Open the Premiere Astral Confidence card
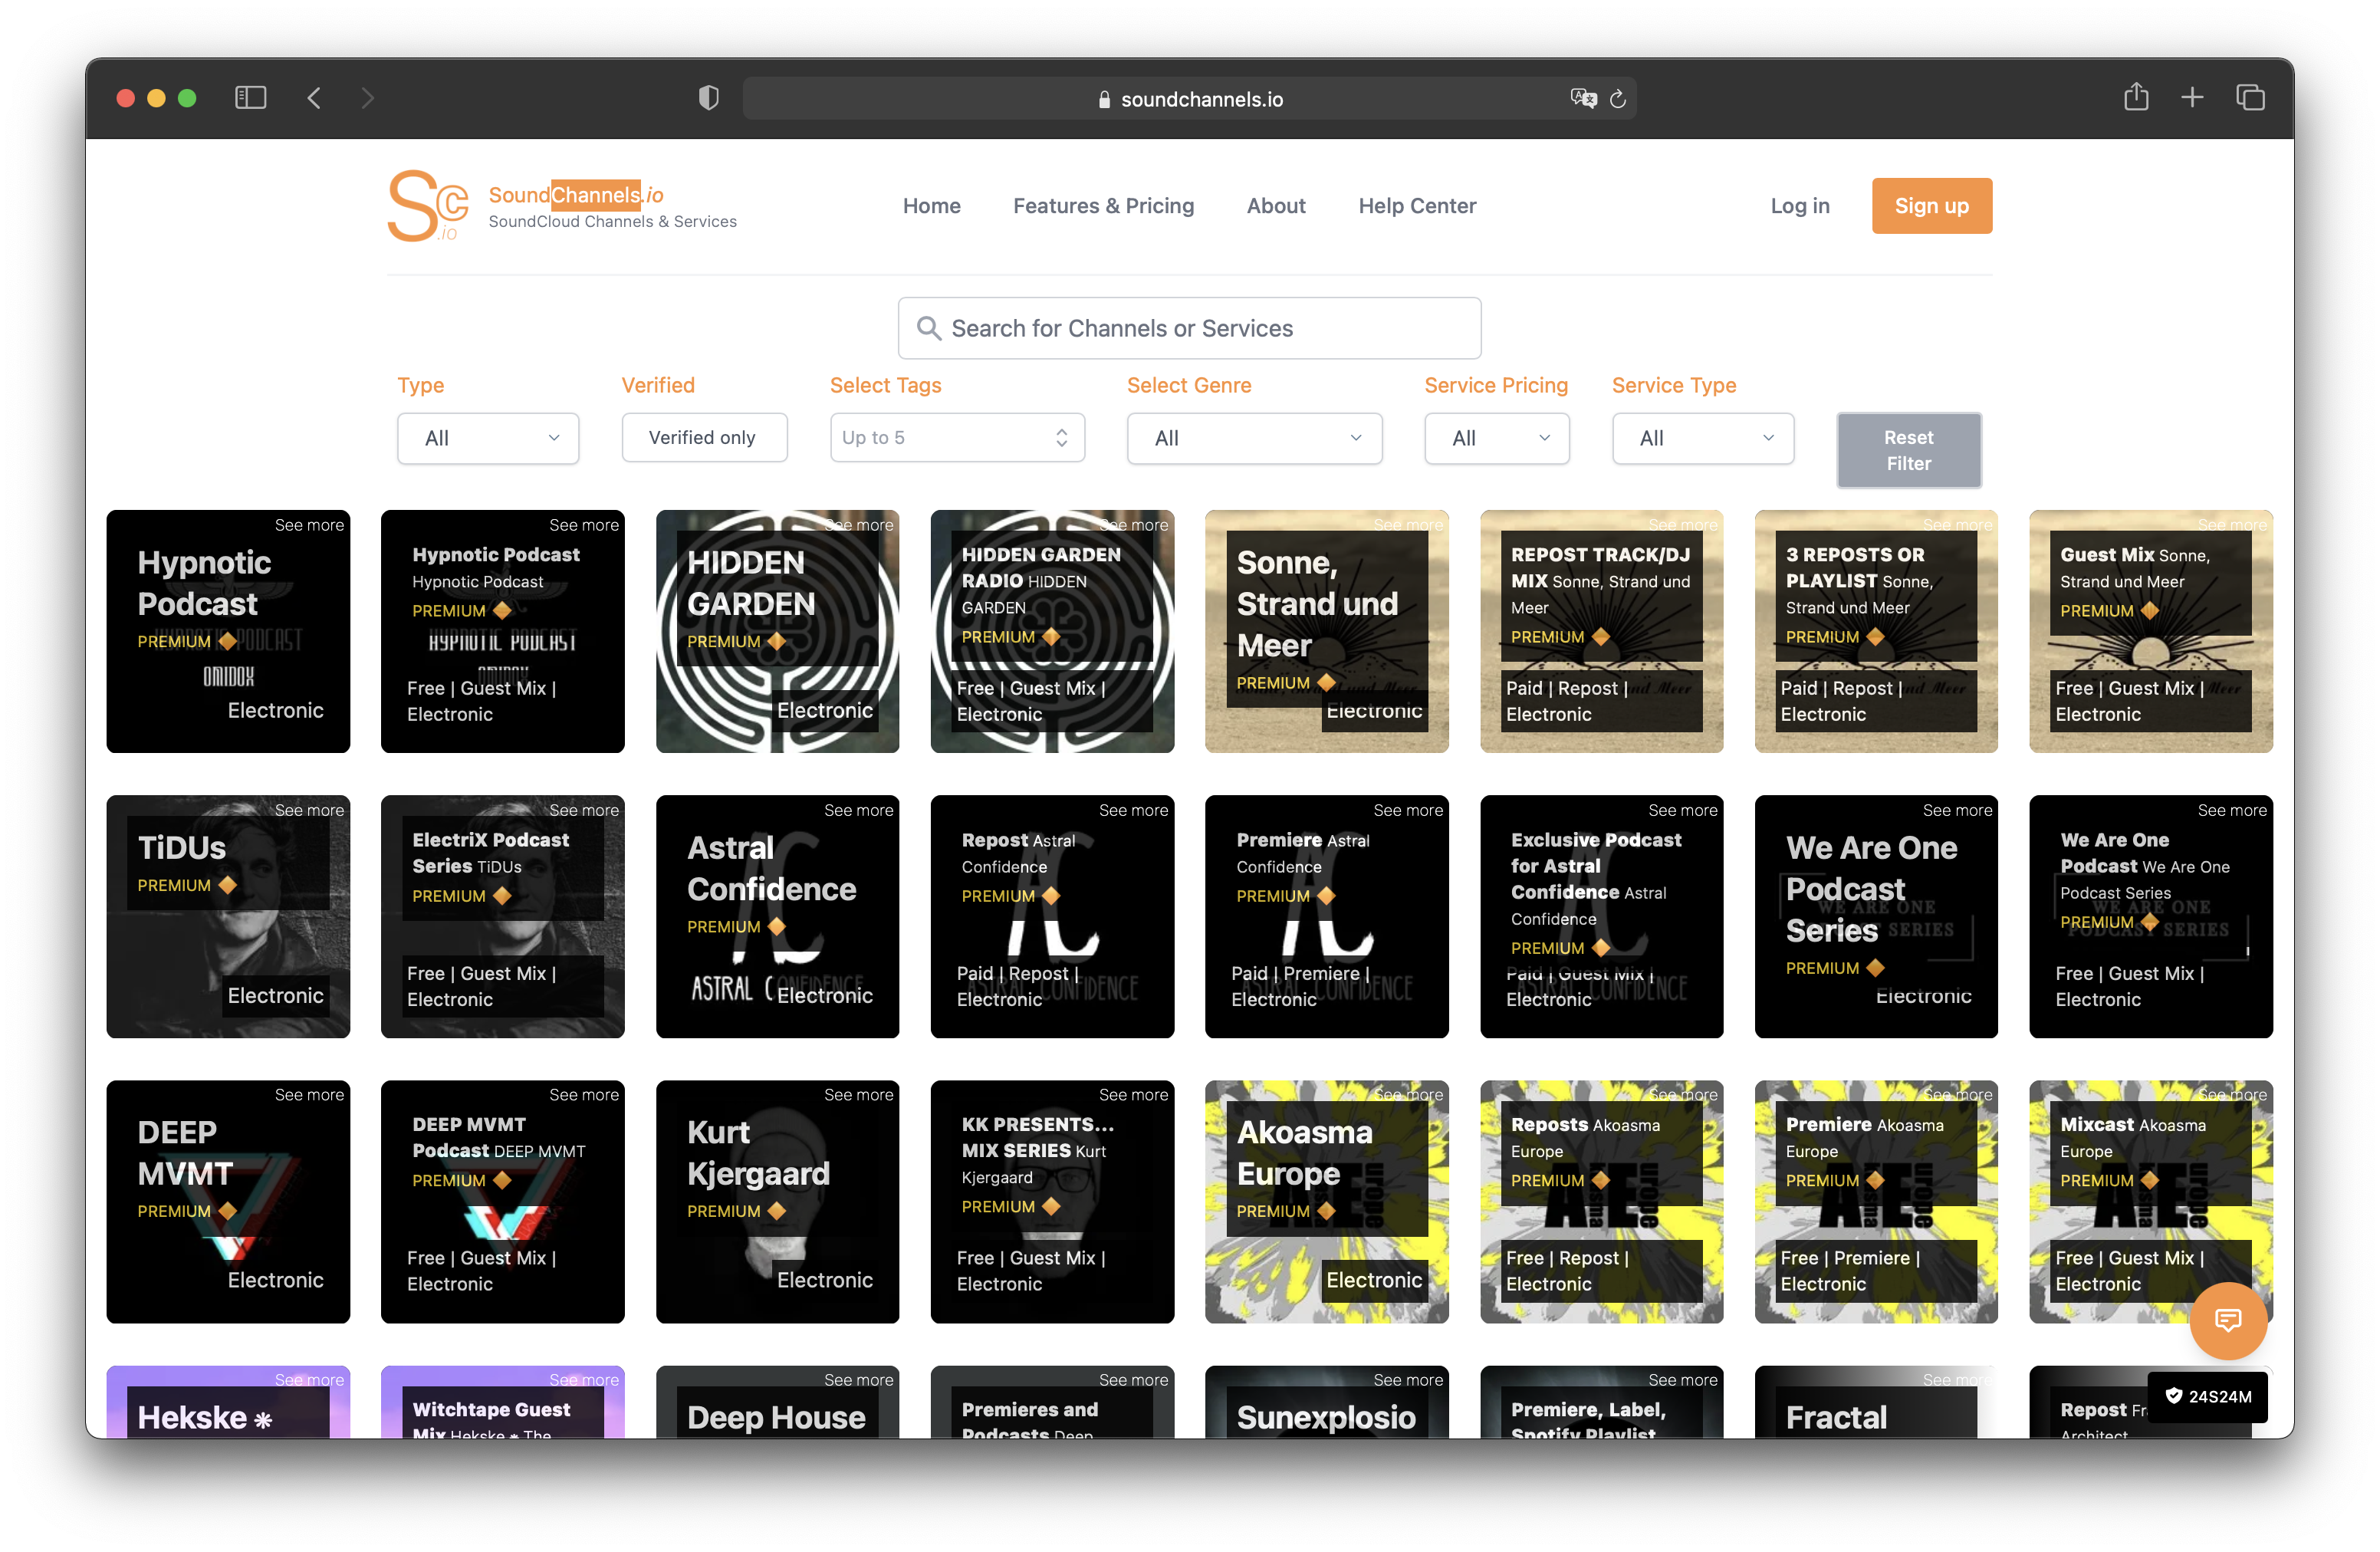 click(1326, 916)
